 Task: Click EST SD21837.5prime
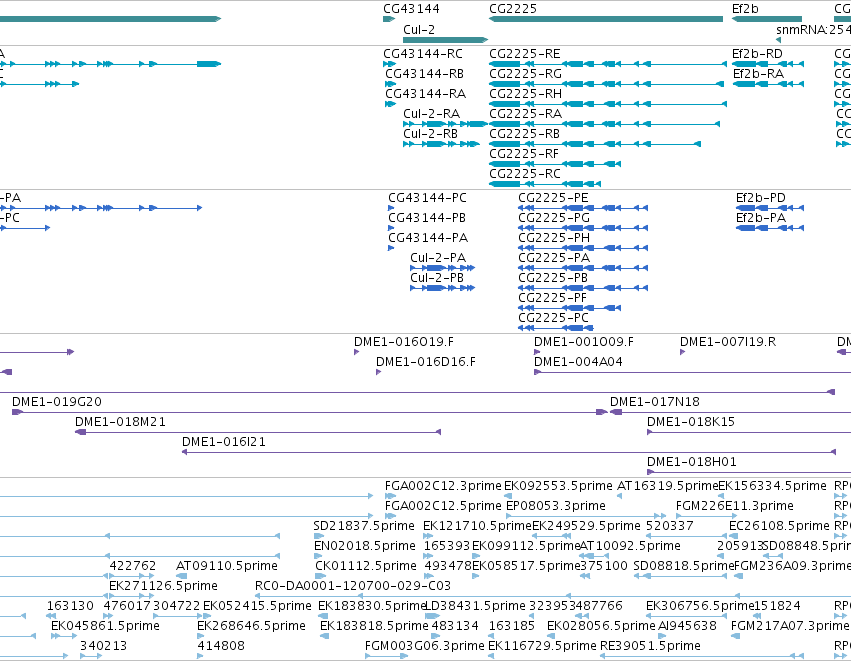coord(364,526)
